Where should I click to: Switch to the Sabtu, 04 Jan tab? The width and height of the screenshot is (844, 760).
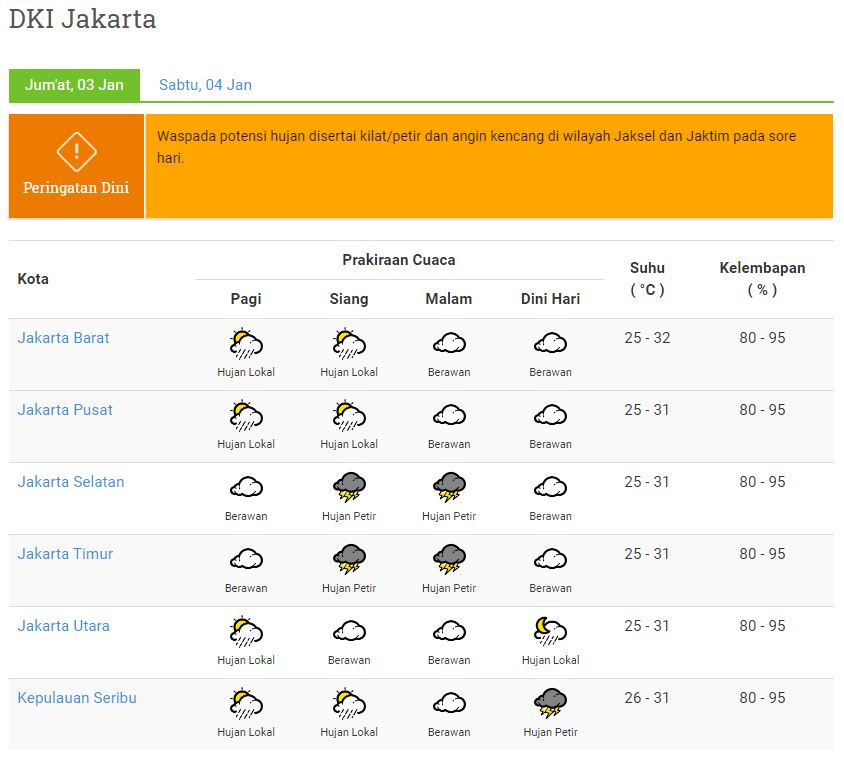205,85
